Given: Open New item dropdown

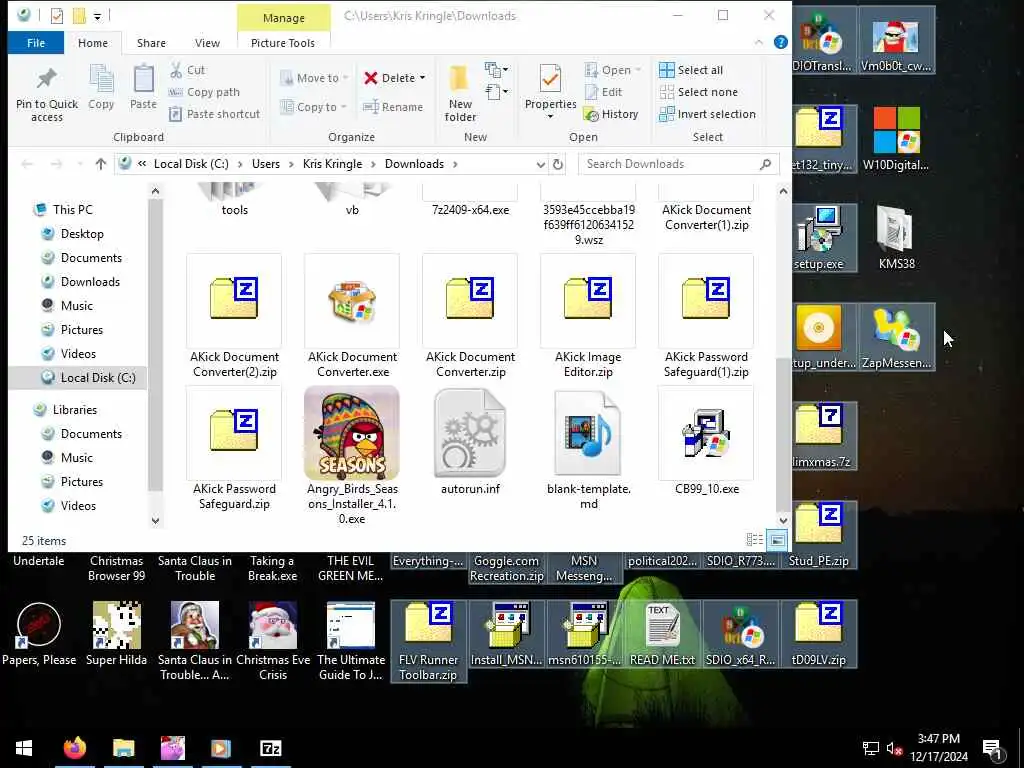Looking at the screenshot, I should (496, 69).
